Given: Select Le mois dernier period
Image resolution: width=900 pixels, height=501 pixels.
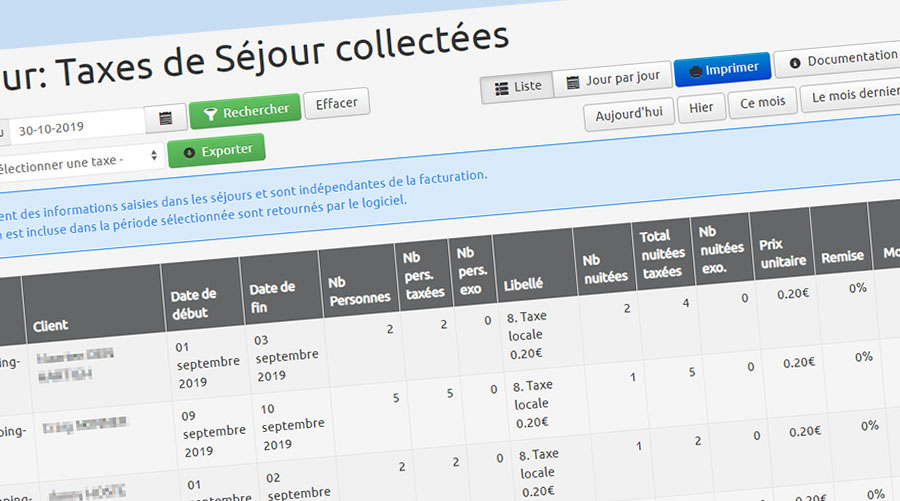Looking at the screenshot, I should coord(851,95).
